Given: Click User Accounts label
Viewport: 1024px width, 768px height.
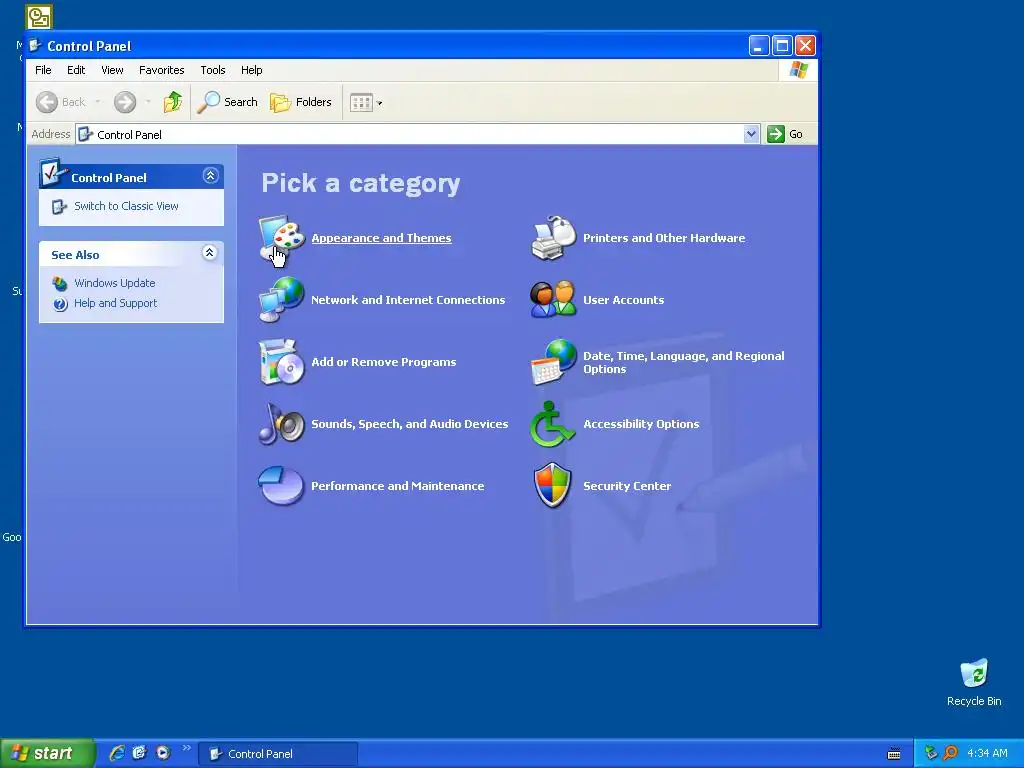Looking at the screenshot, I should pos(623,300).
